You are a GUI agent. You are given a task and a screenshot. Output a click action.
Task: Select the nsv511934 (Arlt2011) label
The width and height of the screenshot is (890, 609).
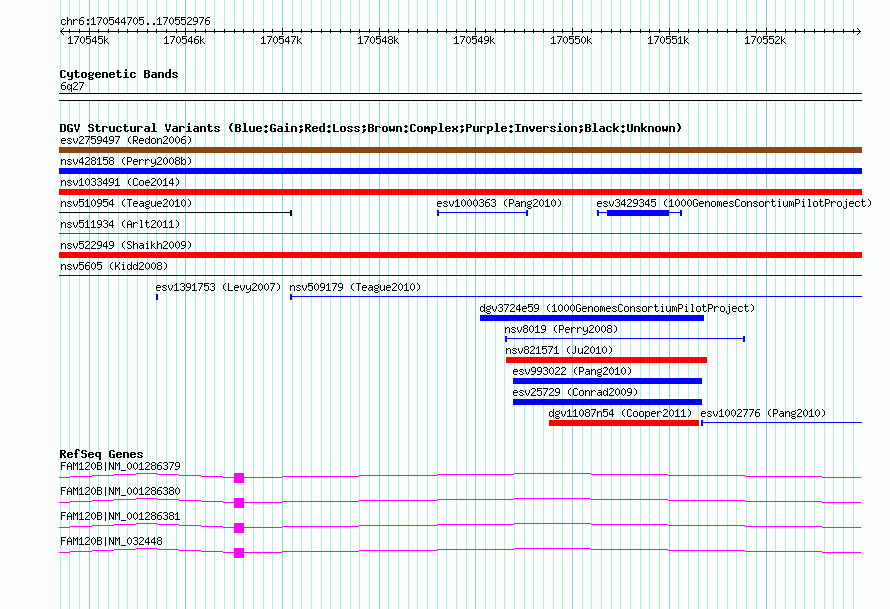120,224
